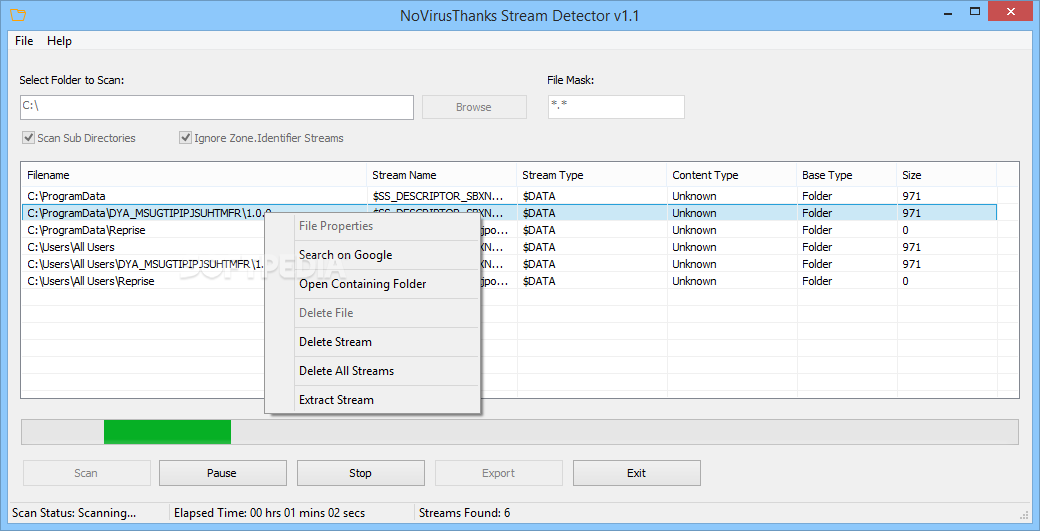Choose Open Containing Folder menu entry
This screenshot has width=1040, height=531.
tap(372, 284)
